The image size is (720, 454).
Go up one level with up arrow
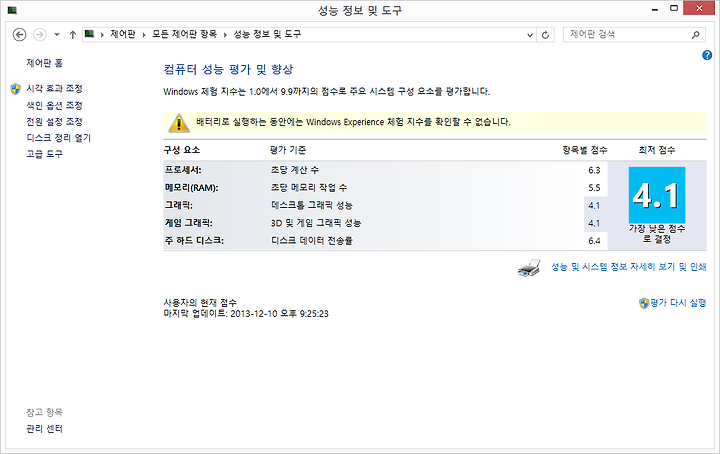(x=73, y=34)
